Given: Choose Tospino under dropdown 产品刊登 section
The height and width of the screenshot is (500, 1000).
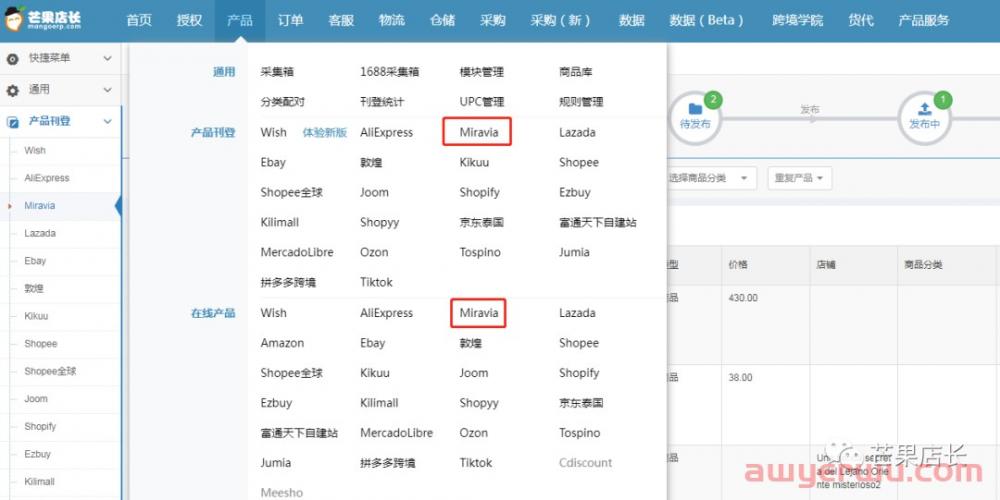Looking at the screenshot, I should coord(480,253).
